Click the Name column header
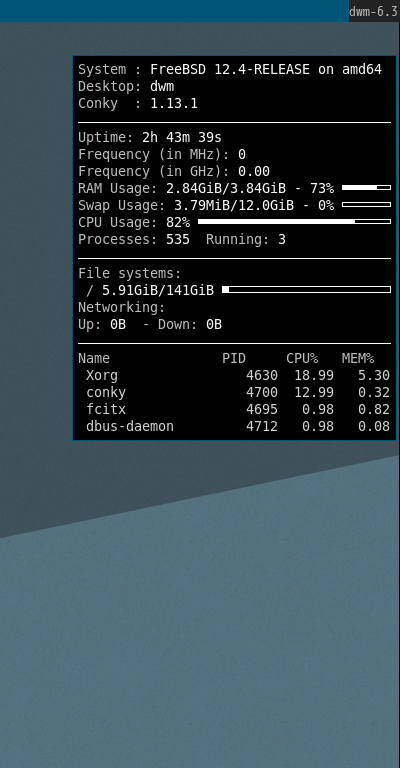The height and width of the screenshot is (768, 400). click(94, 359)
